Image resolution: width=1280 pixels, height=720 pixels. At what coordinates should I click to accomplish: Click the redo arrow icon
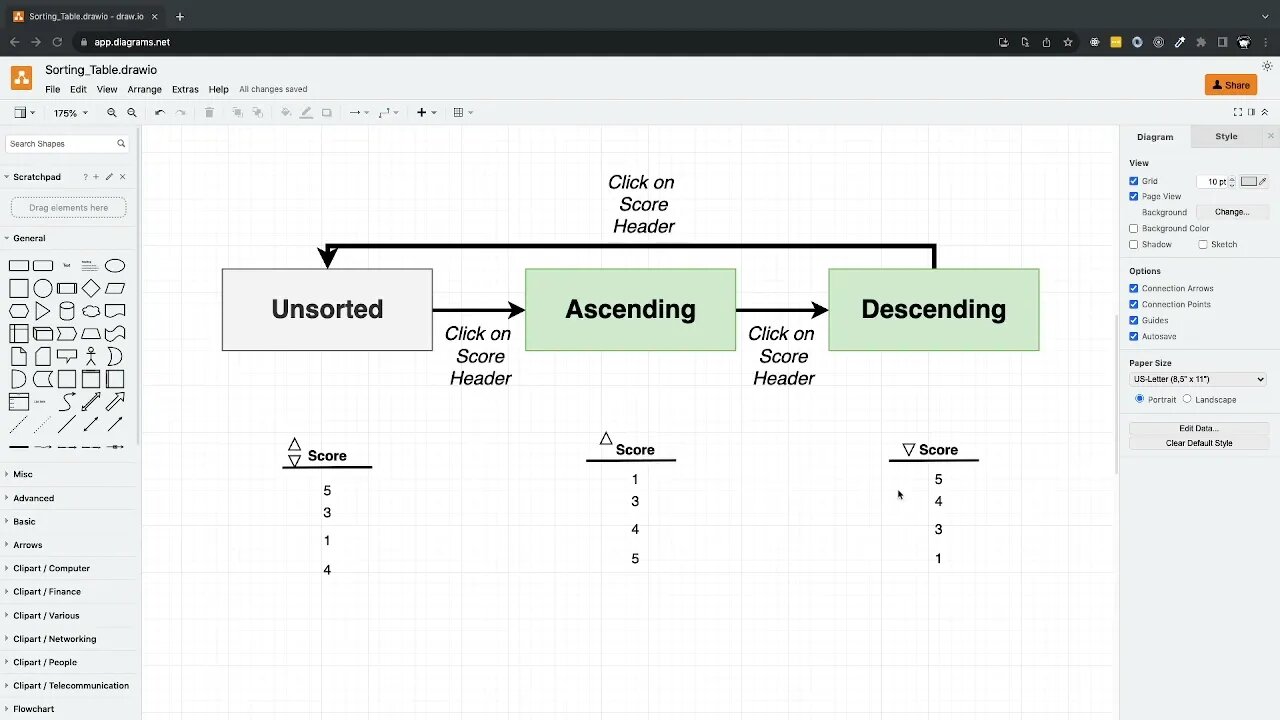click(181, 113)
